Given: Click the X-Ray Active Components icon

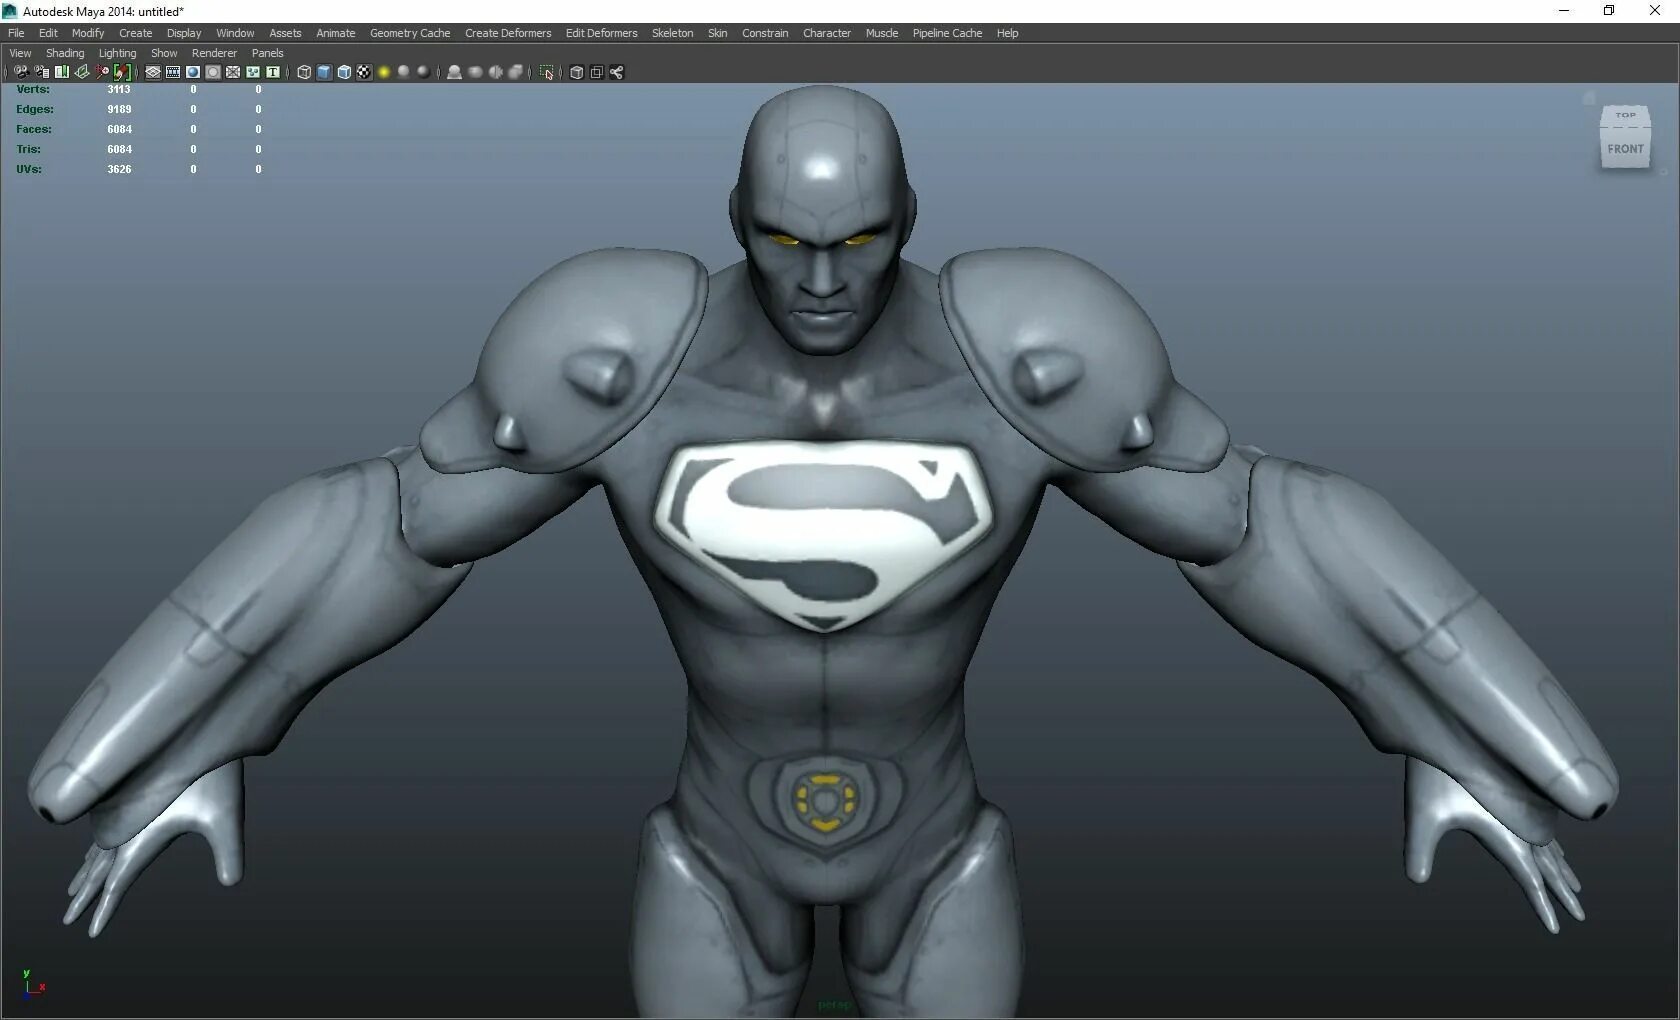Looking at the screenshot, I should click(x=596, y=72).
